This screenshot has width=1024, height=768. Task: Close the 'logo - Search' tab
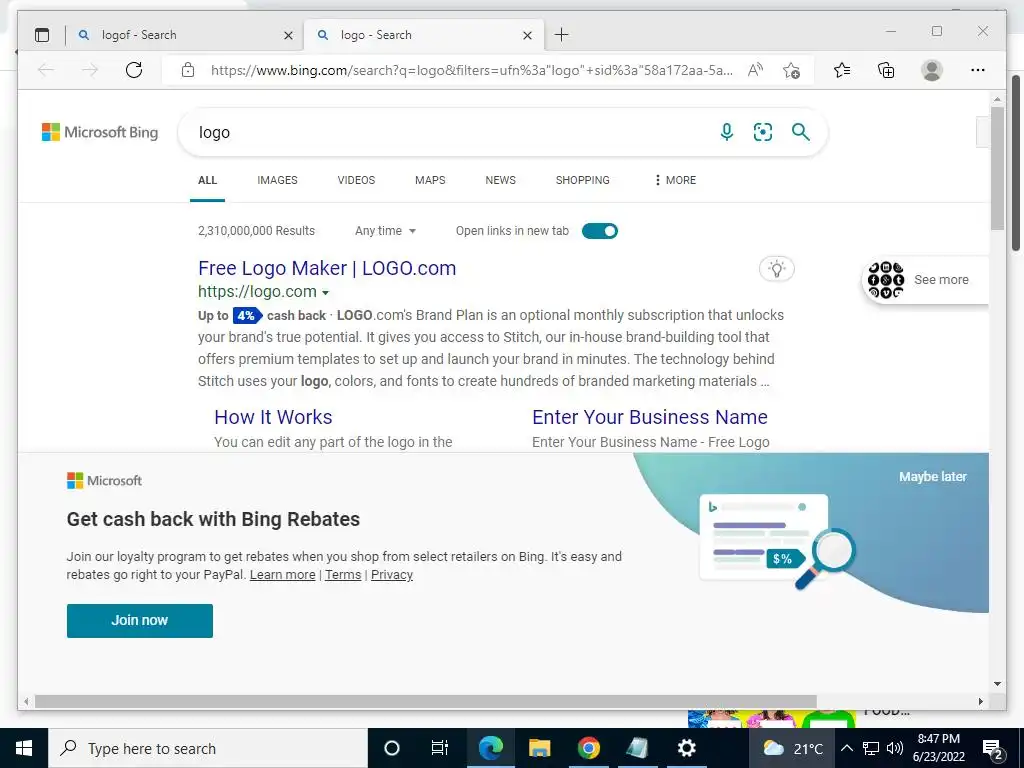click(x=527, y=35)
